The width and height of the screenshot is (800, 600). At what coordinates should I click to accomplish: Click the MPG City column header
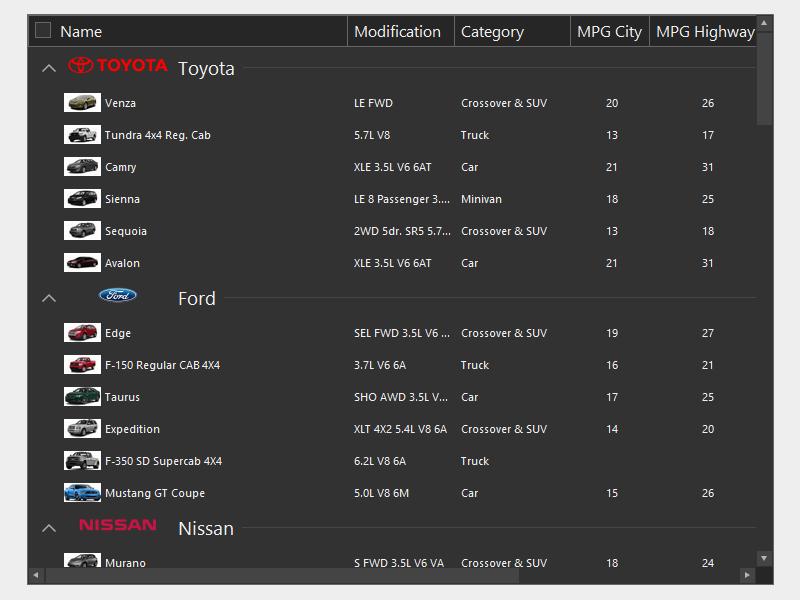pos(609,32)
